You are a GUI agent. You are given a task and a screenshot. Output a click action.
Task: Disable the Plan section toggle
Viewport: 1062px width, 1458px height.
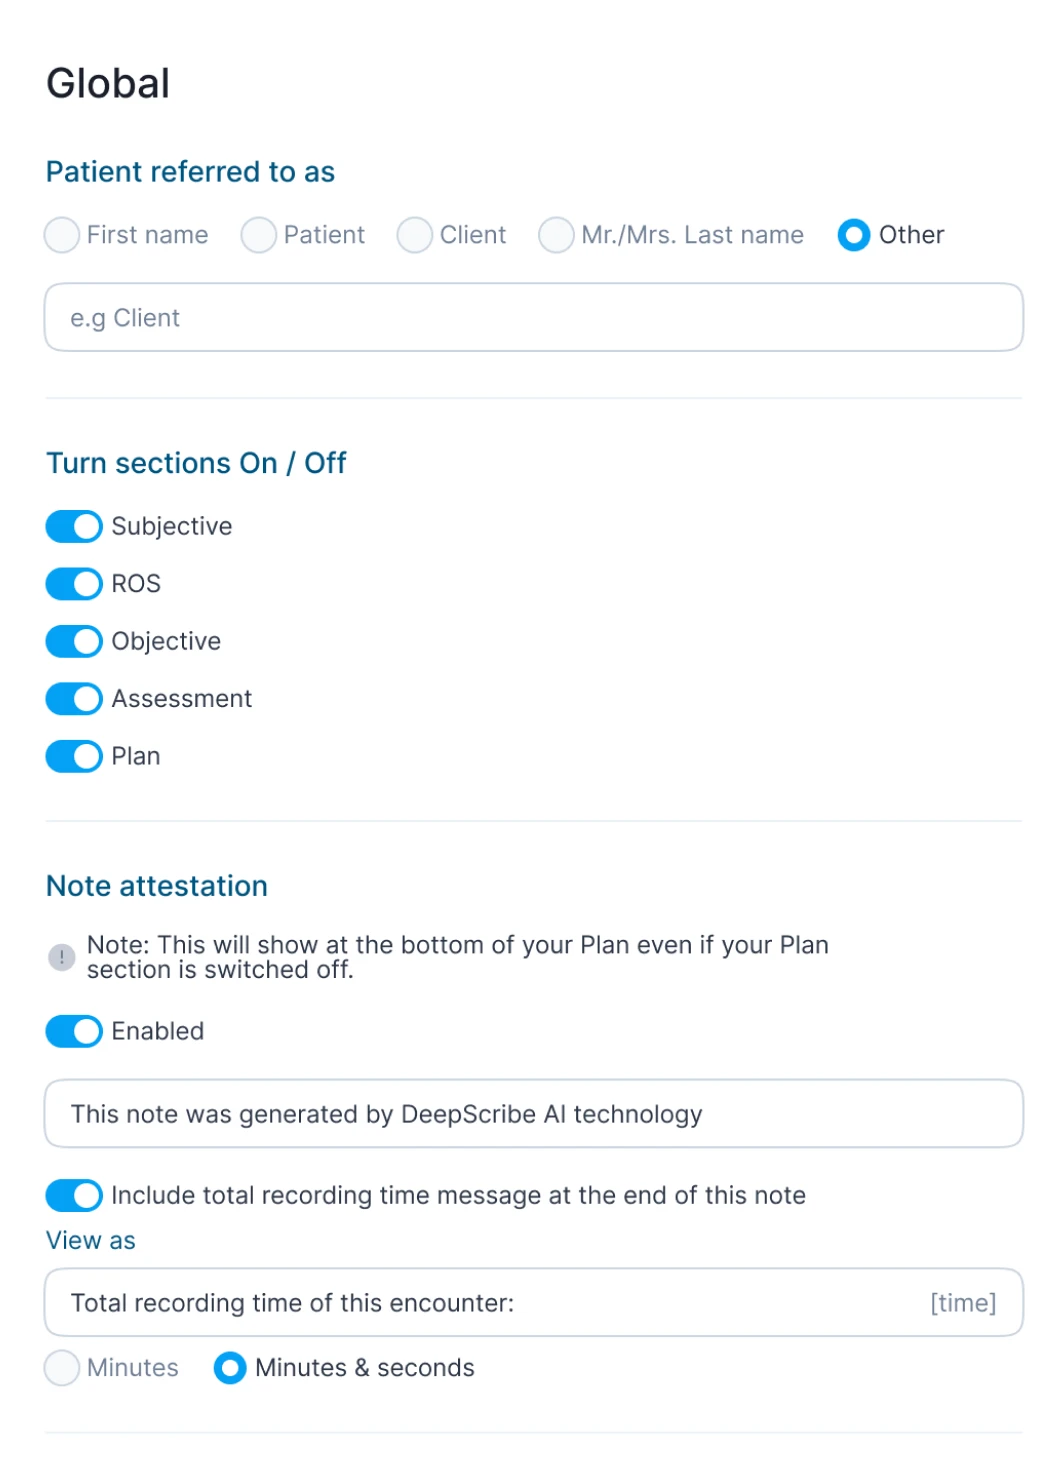(73, 756)
